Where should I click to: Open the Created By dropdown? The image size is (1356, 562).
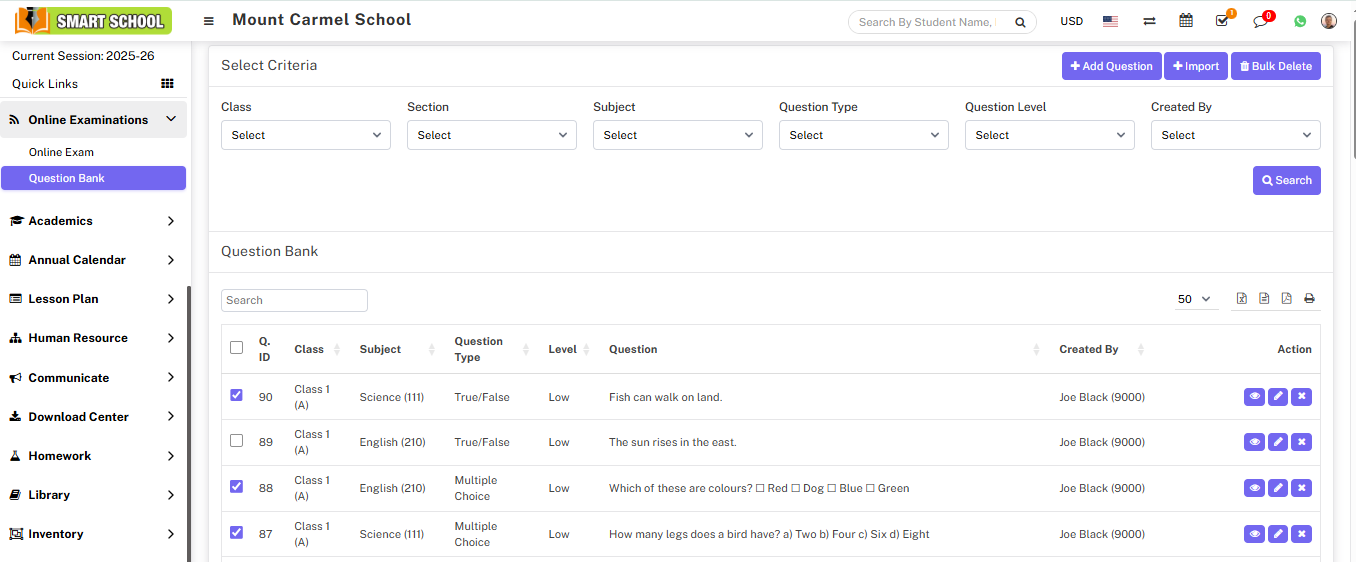(x=1235, y=135)
